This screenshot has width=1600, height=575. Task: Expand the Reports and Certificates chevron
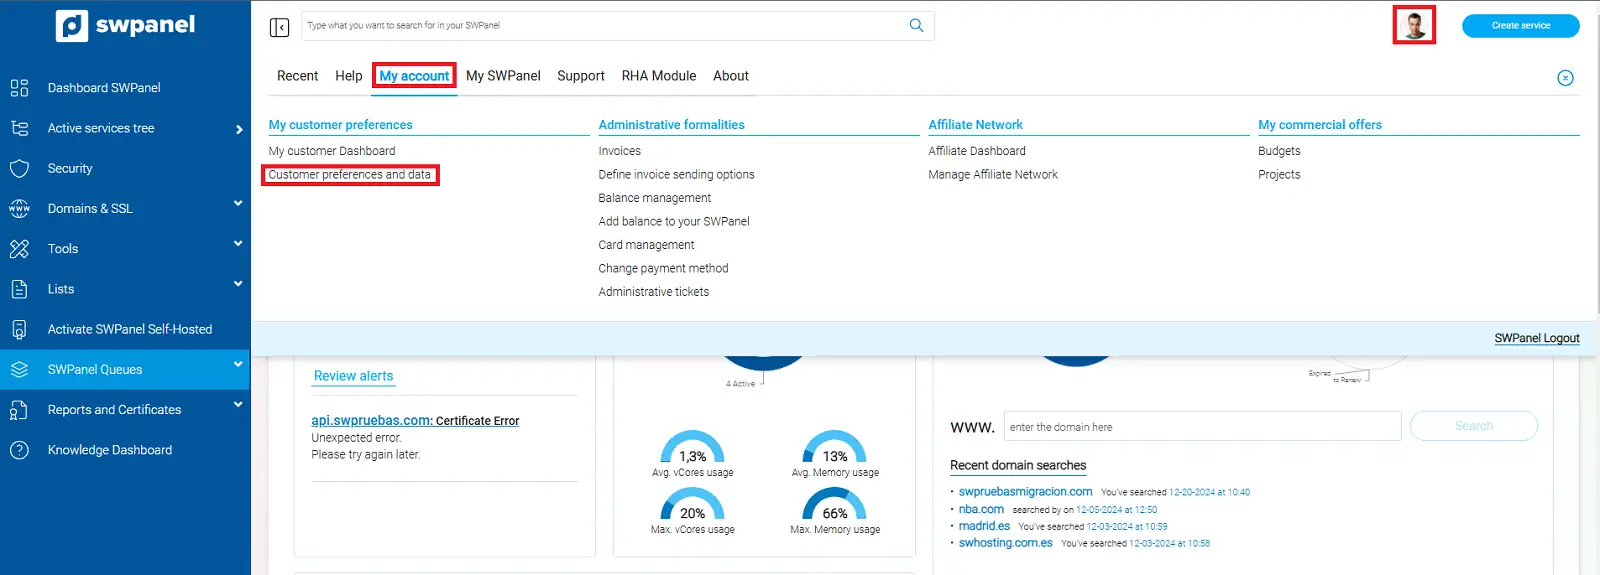click(238, 405)
